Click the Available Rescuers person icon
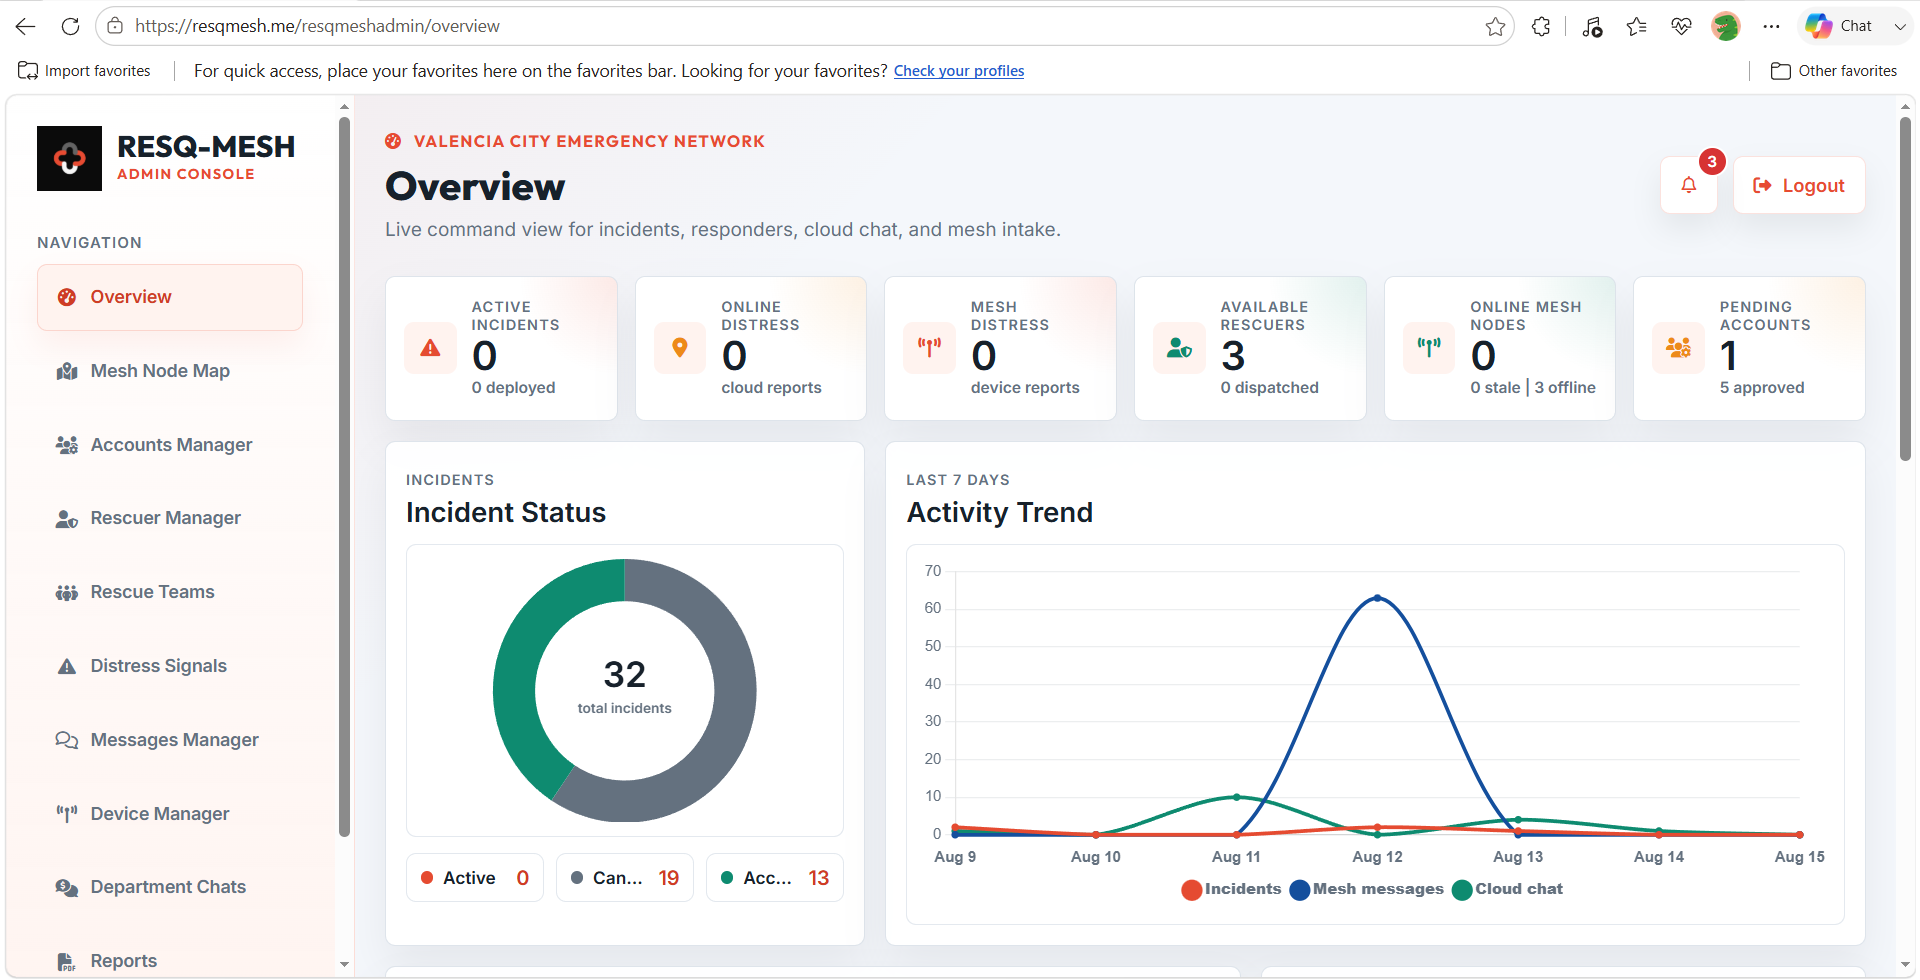The image size is (1920, 980). tap(1179, 348)
